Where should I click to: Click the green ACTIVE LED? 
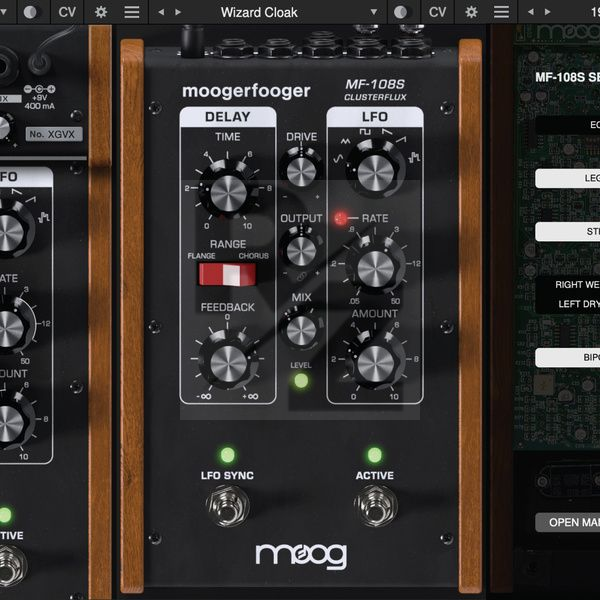pyautogui.click(x=375, y=455)
